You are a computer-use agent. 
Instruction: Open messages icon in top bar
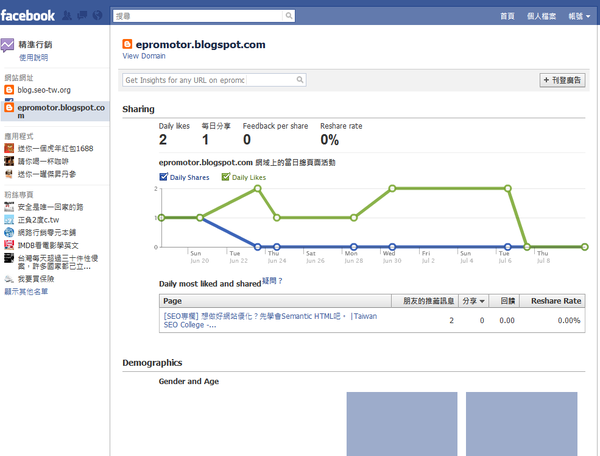82,16
